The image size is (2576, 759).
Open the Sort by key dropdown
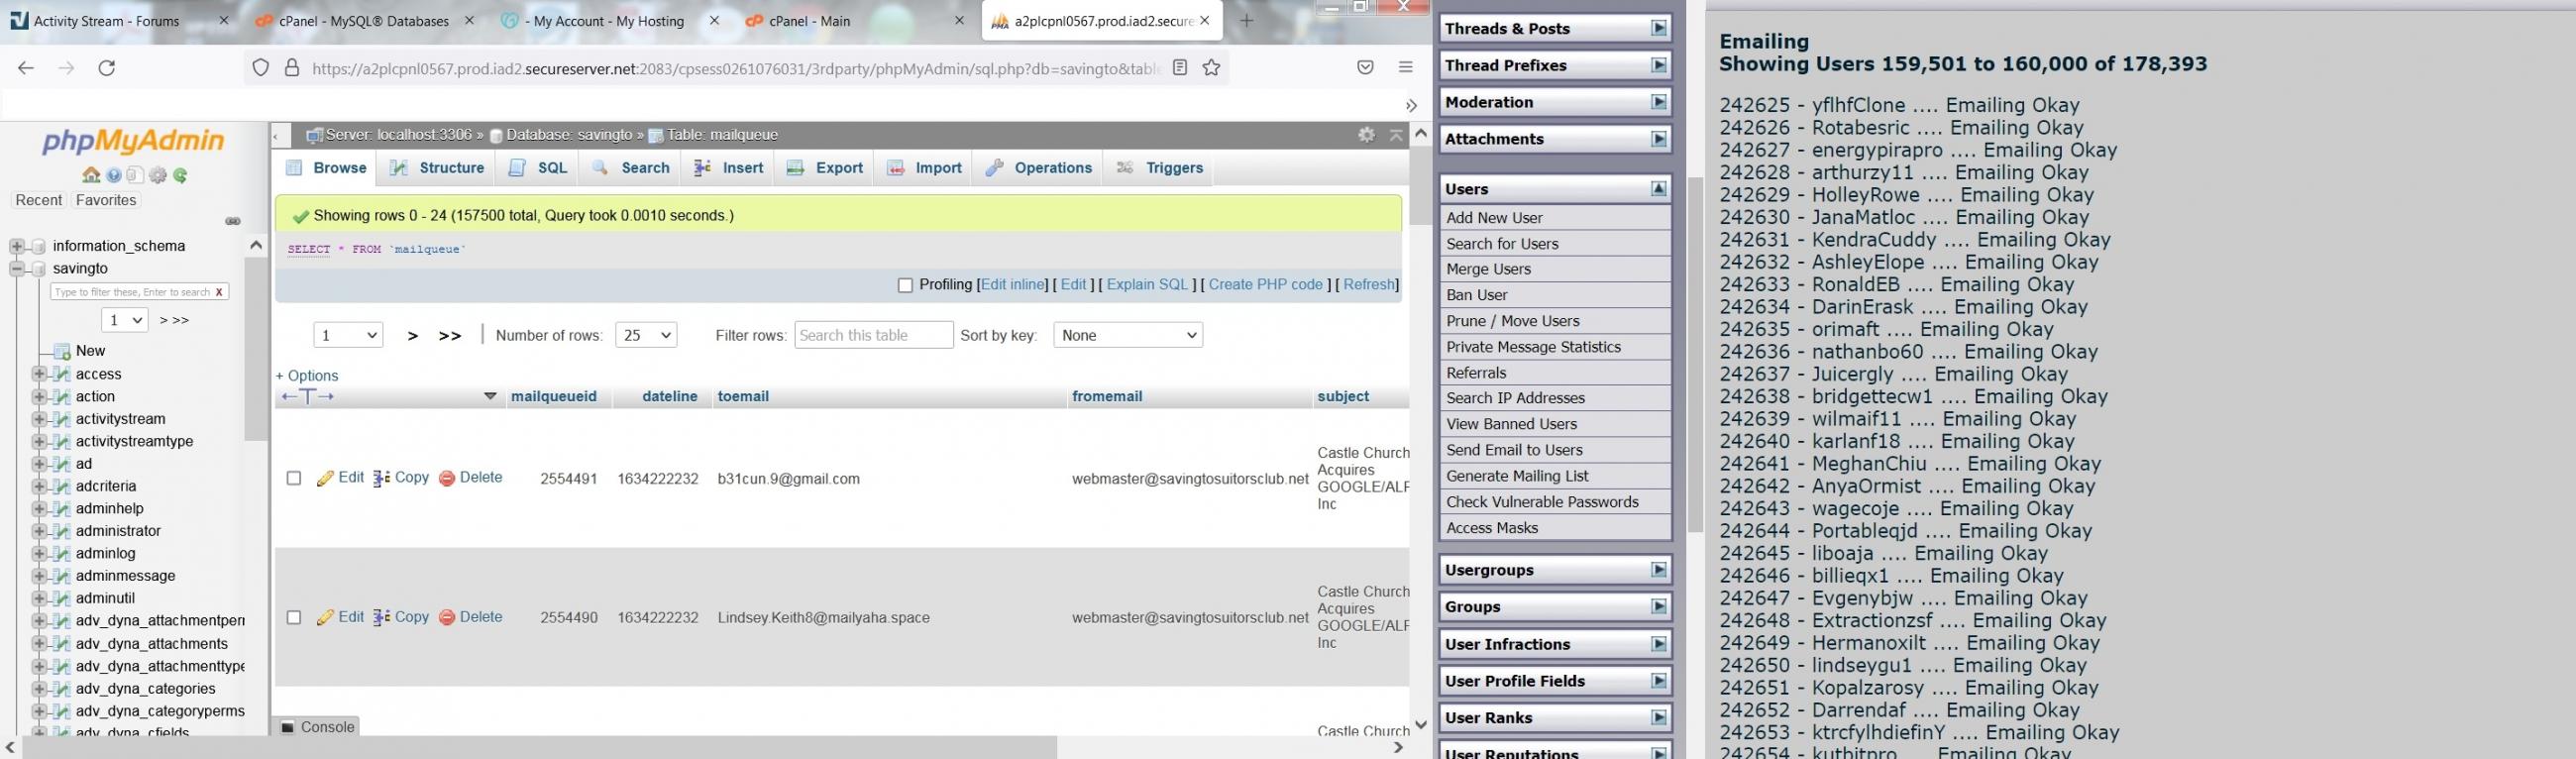point(1128,335)
